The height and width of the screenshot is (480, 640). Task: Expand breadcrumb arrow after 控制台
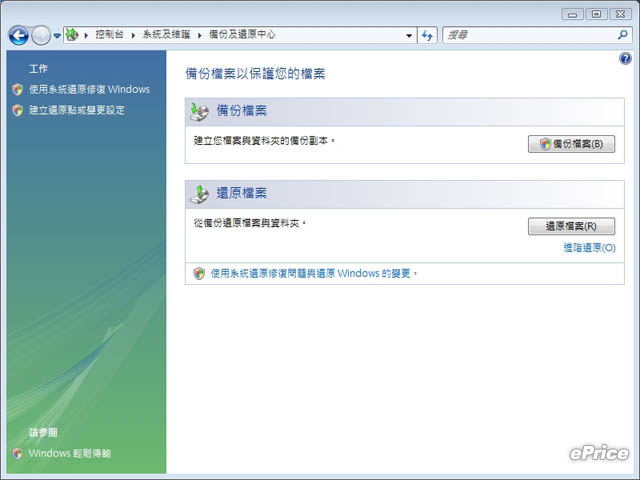click(x=133, y=36)
